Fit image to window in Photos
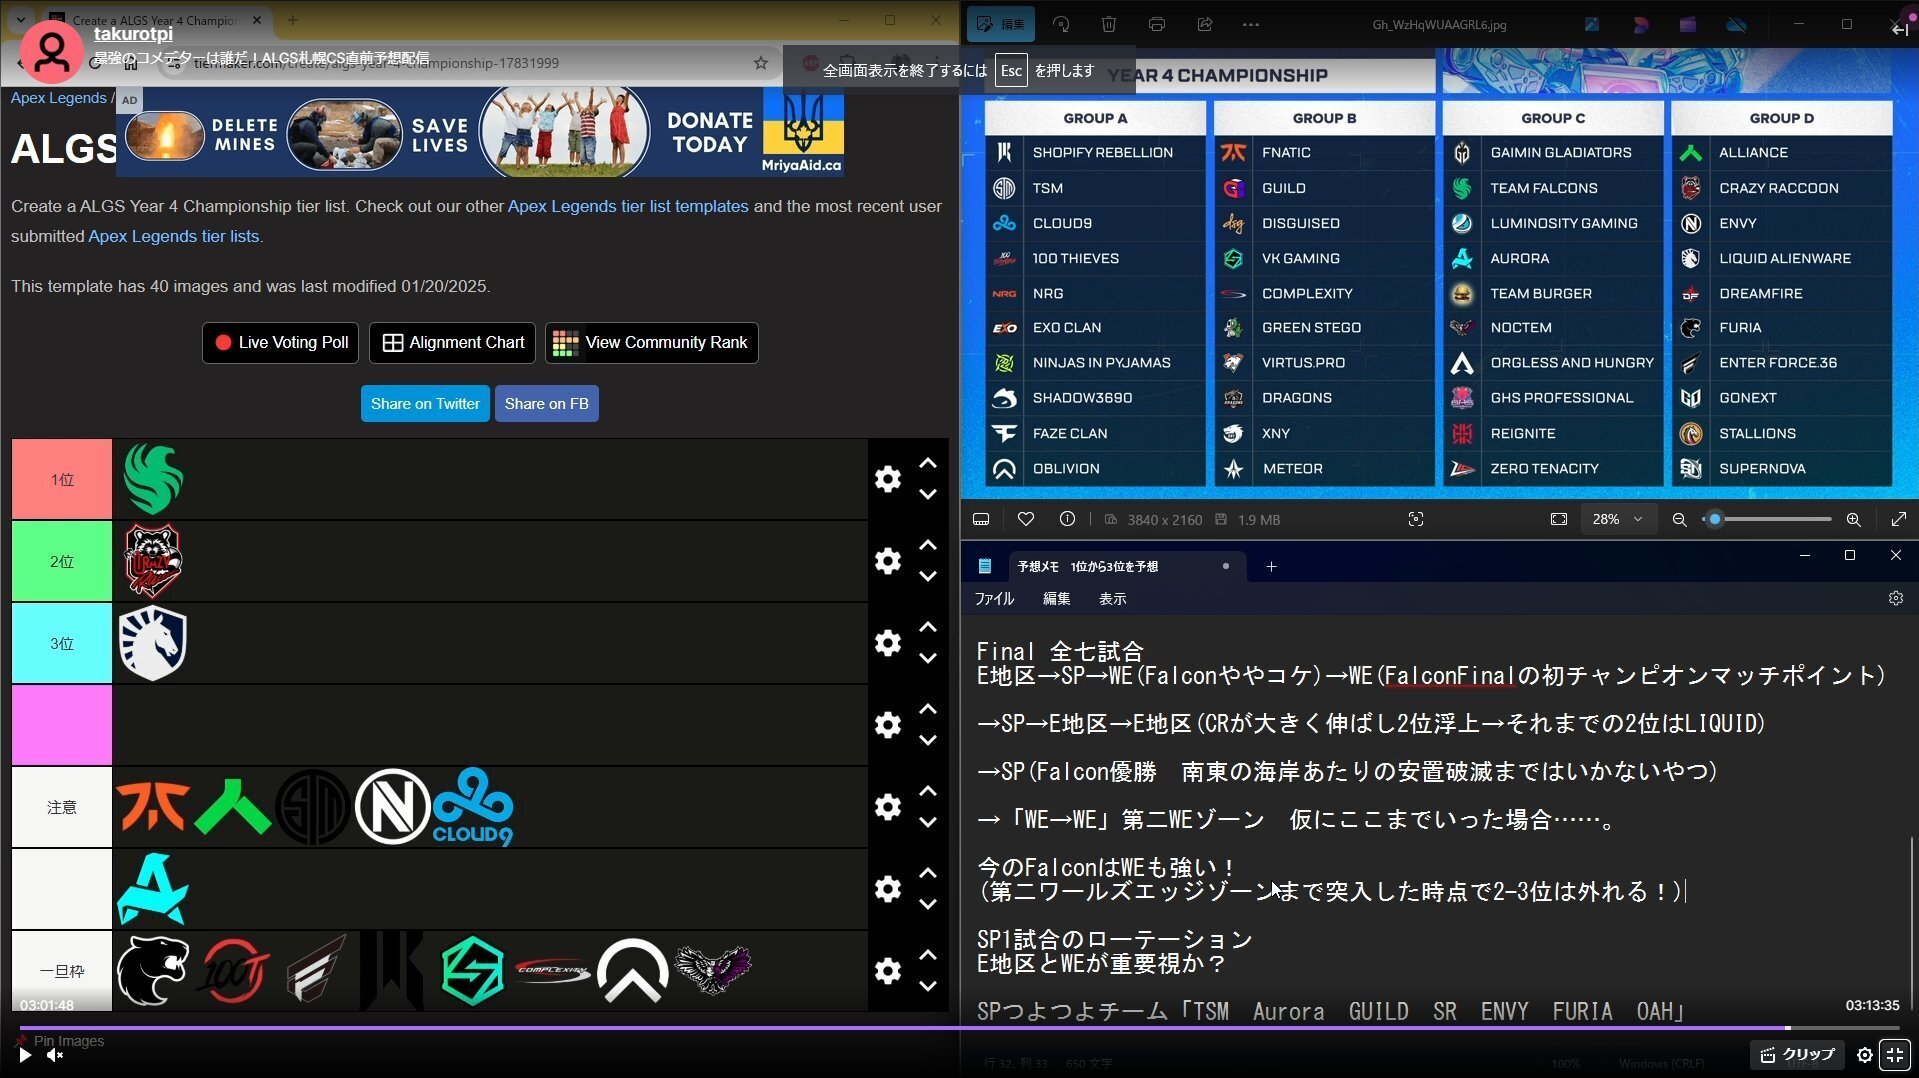Screen dimensions: 1919x1078 click(x=1559, y=519)
